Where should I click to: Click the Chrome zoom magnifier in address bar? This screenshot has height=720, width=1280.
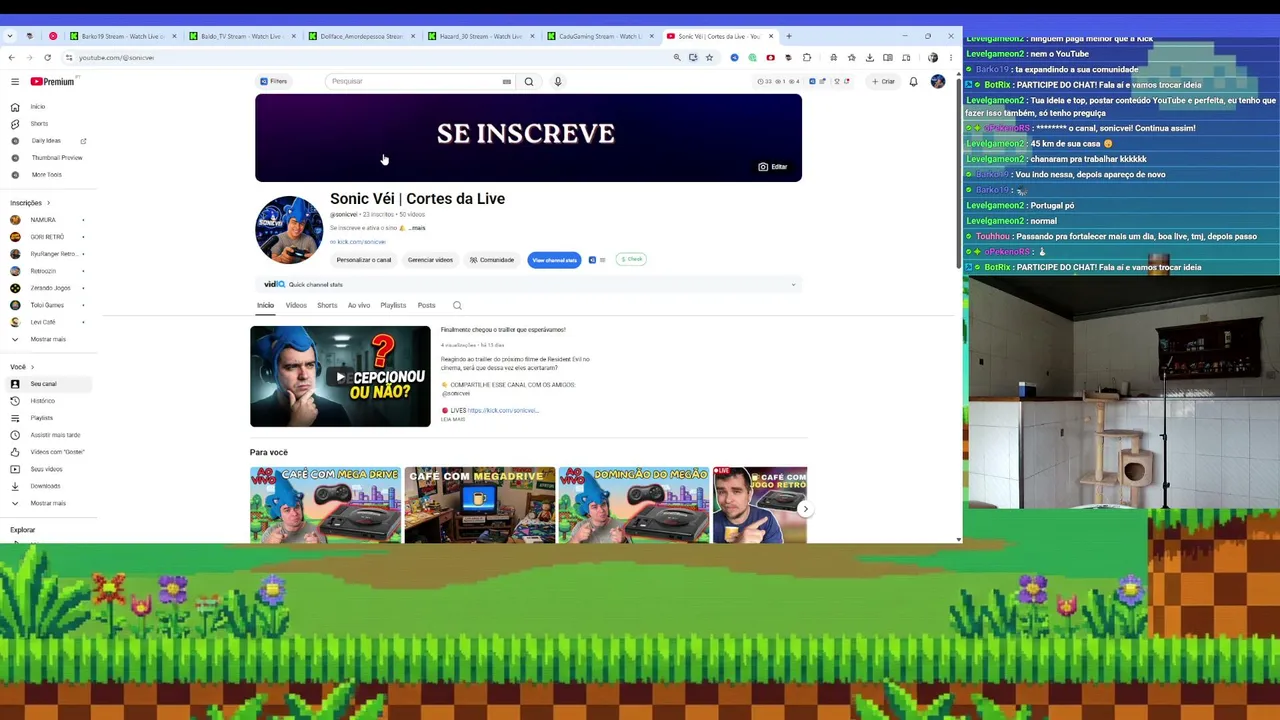click(x=677, y=58)
